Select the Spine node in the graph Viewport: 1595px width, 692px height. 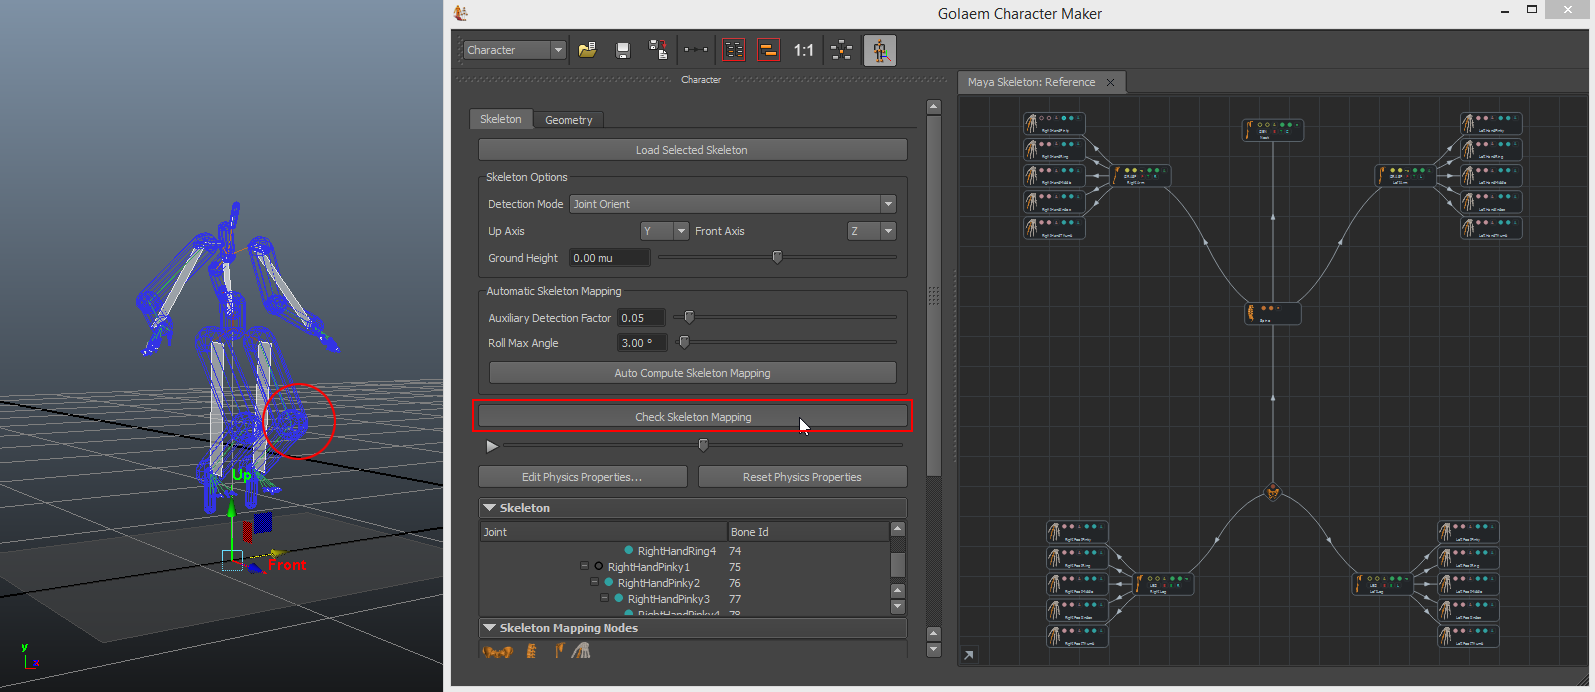pyautogui.click(x=1272, y=313)
